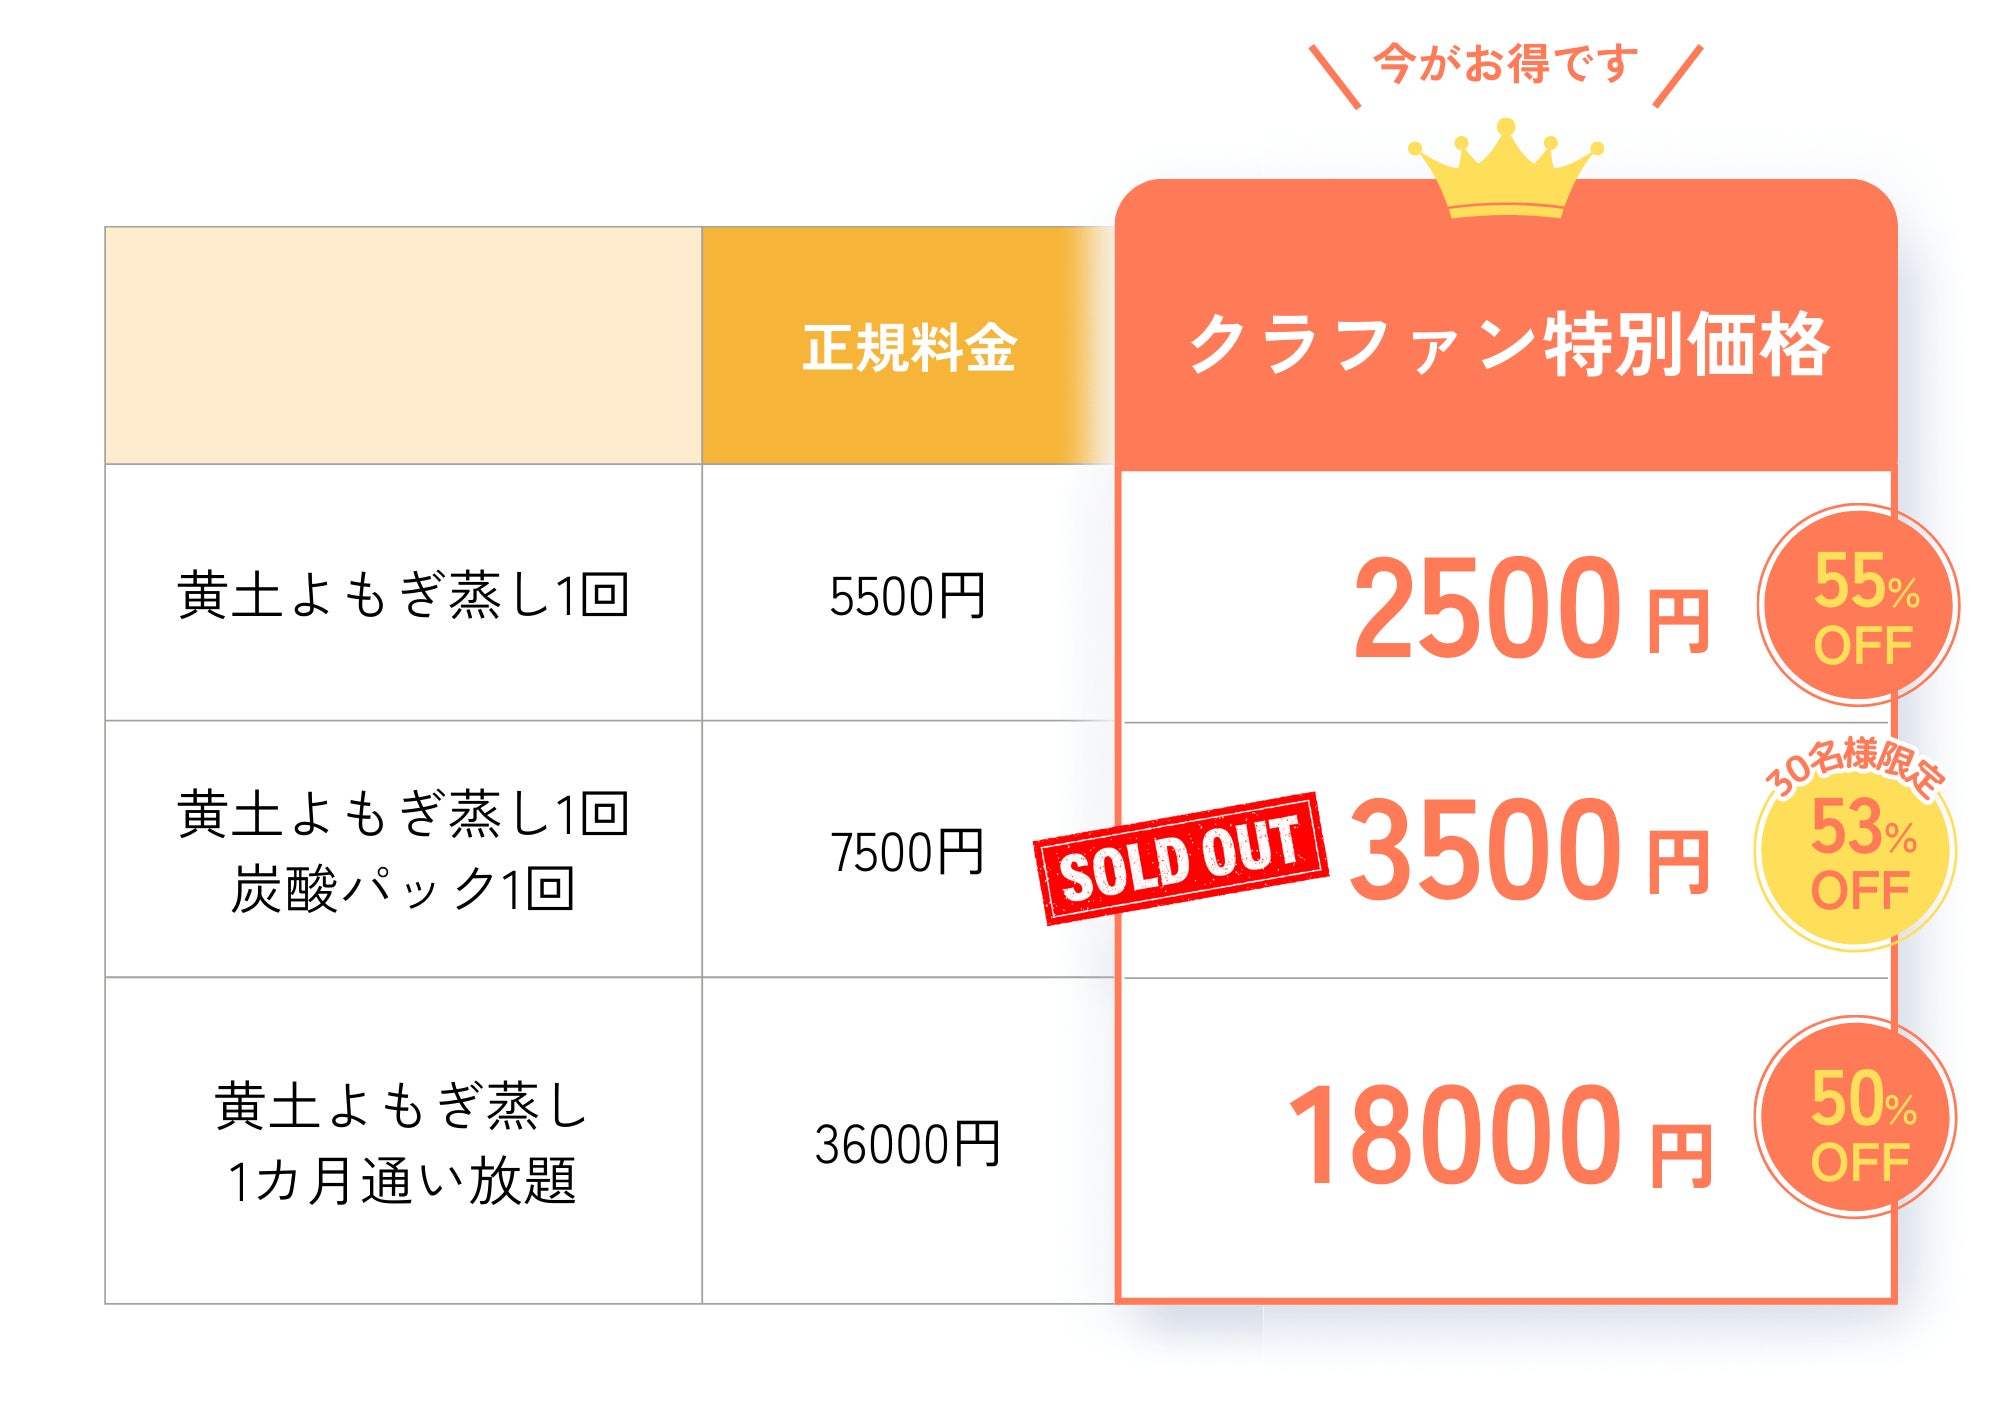Click the 36000円 regular price cell

(907, 1145)
